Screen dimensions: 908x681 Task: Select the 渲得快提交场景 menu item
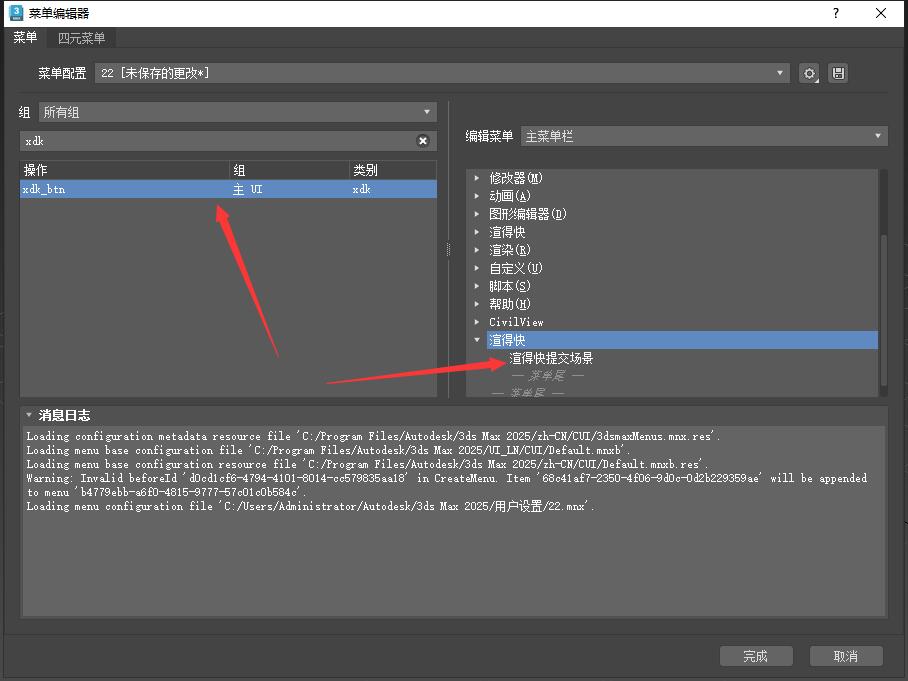(551, 358)
